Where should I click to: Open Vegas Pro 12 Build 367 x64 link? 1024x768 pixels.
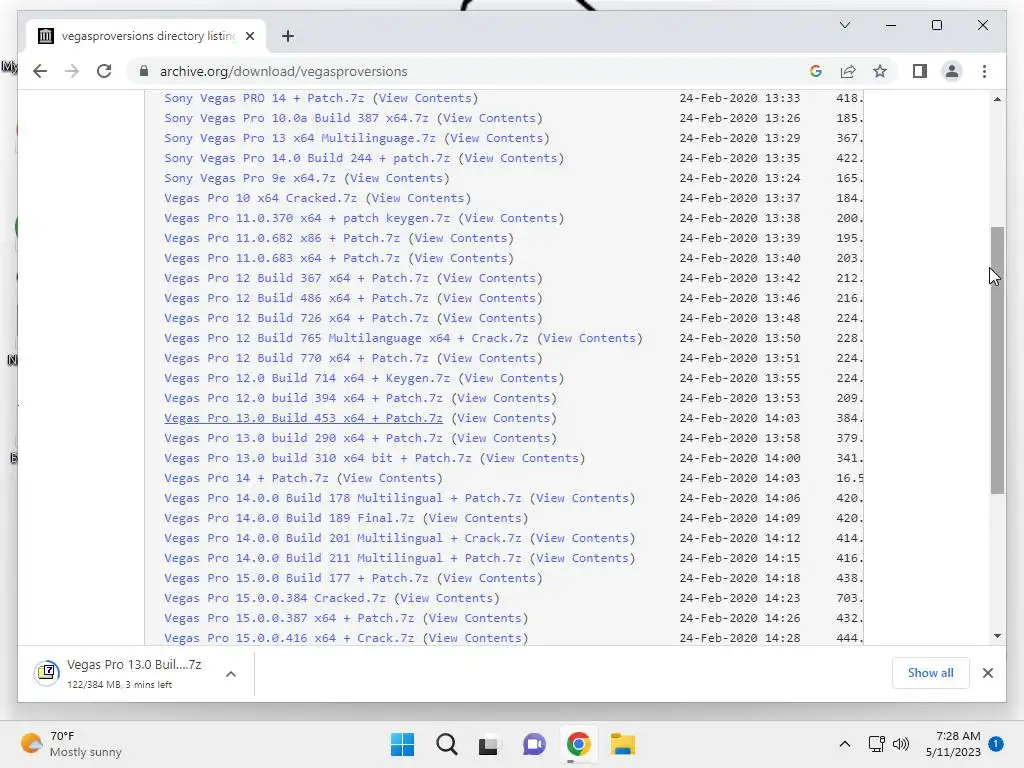(x=296, y=278)
